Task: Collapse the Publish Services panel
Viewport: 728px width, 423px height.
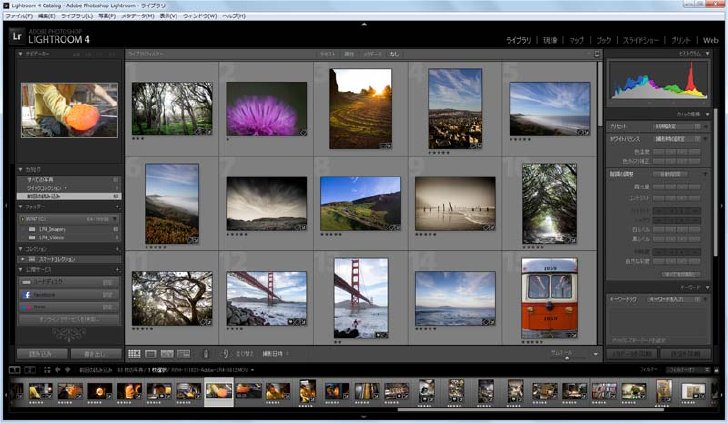Action: point(20,269)
